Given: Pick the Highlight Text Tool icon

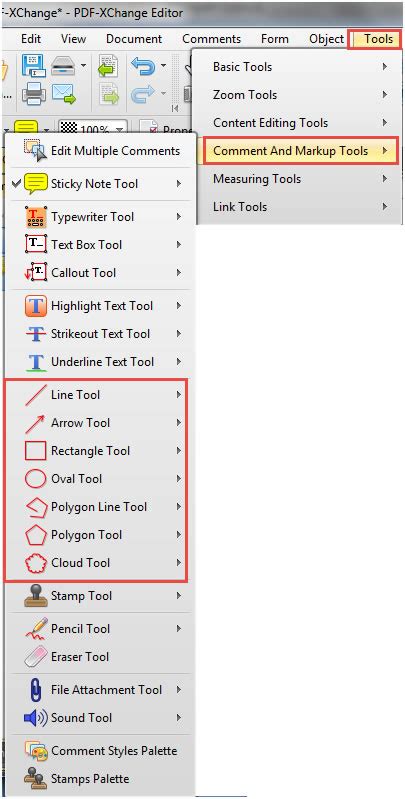Looking at the screenshot, I should (x=36, y=306).
